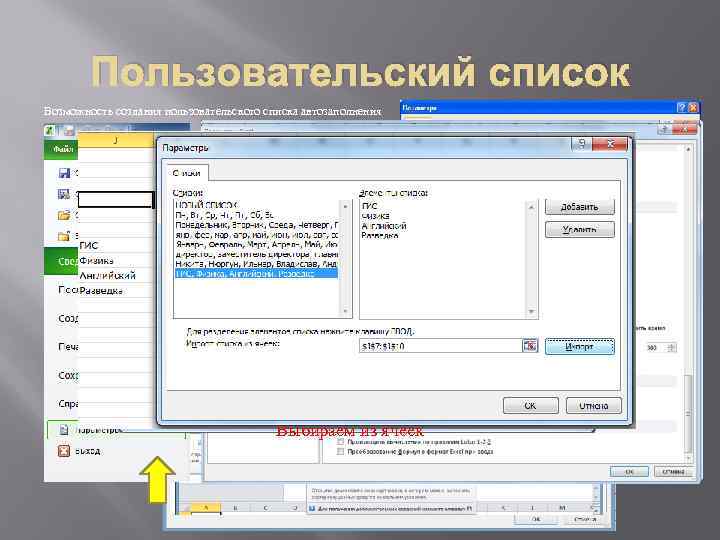Click Английский in the Элементы списка box
The height and width of the screenshot is (540, 720).
click(x=384, y=226)
